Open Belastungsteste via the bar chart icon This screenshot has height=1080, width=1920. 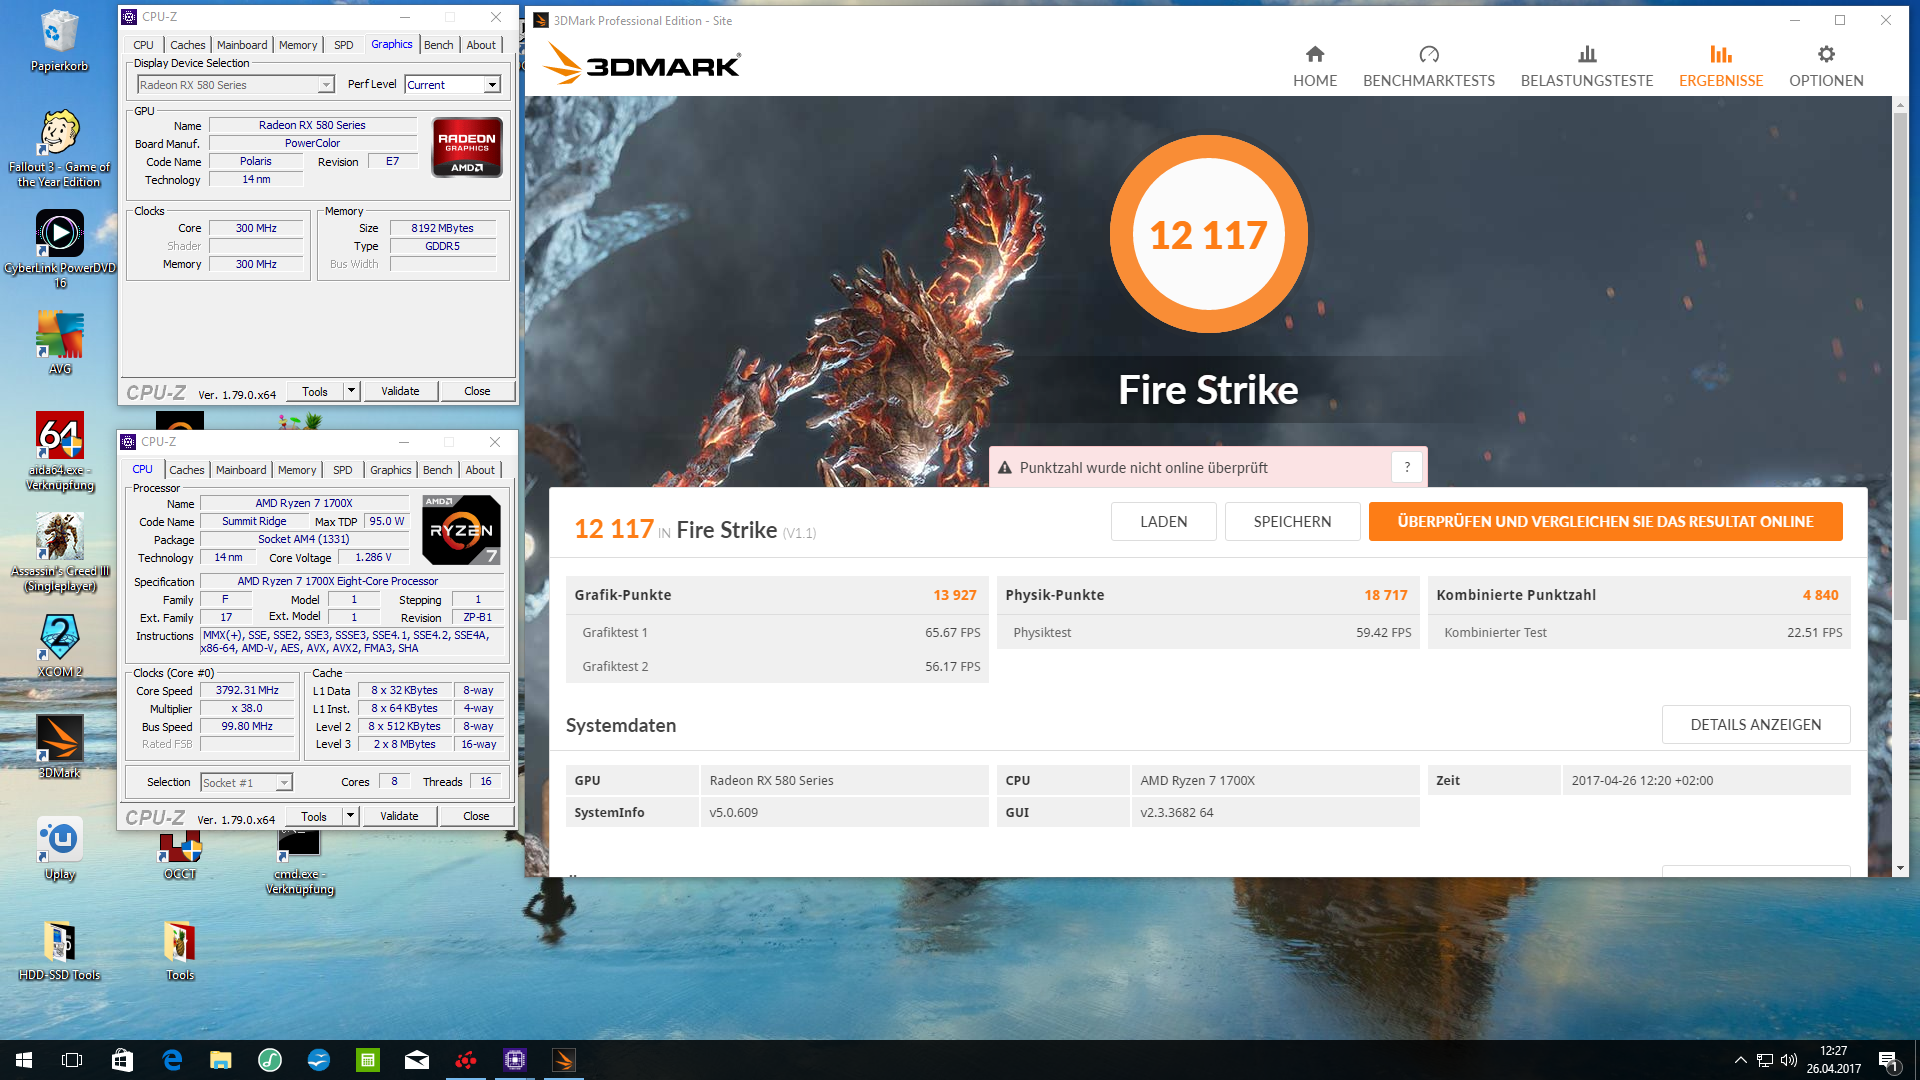(x=1586, y=54)
